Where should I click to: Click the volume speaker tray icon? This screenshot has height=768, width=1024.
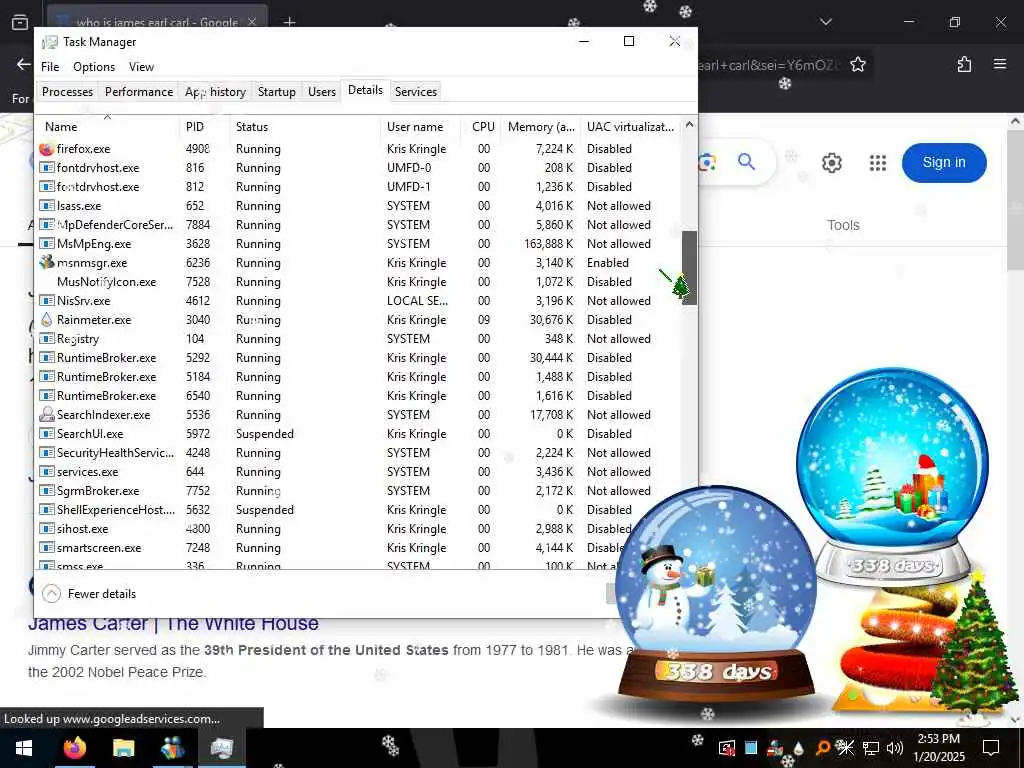(x=895, y=748)
